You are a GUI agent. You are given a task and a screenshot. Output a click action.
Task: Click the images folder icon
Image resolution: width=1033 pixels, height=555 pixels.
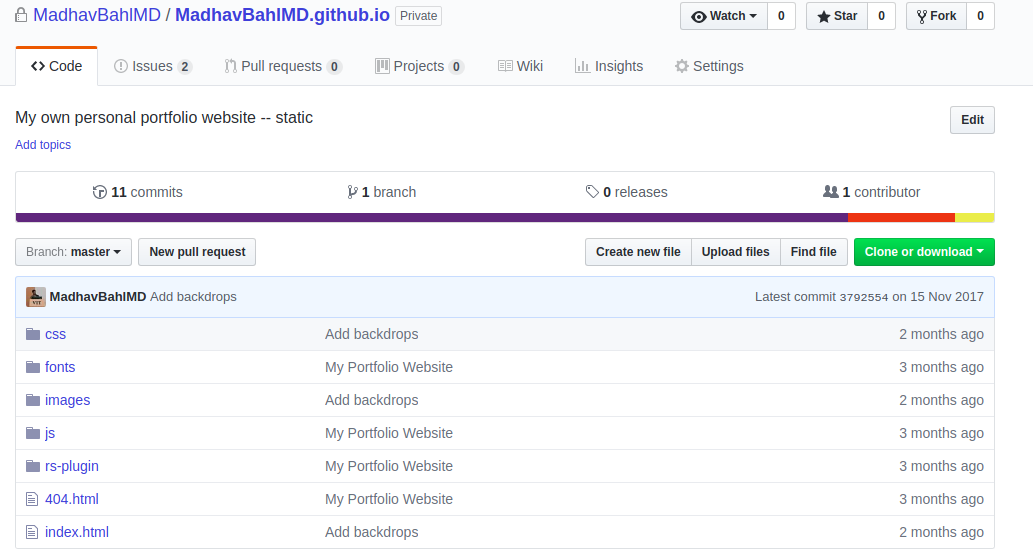click(32, 400)
